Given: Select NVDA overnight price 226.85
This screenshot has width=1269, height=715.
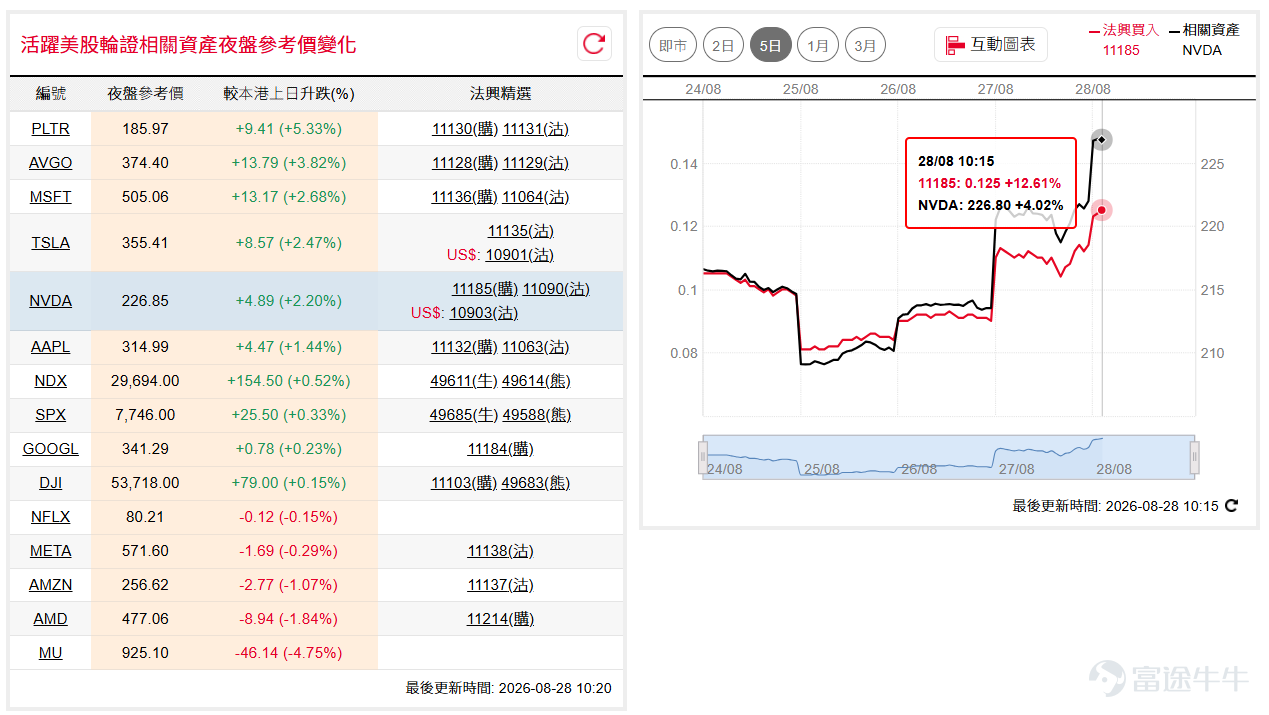Looking at the screenshot, I should coord(145,301).
